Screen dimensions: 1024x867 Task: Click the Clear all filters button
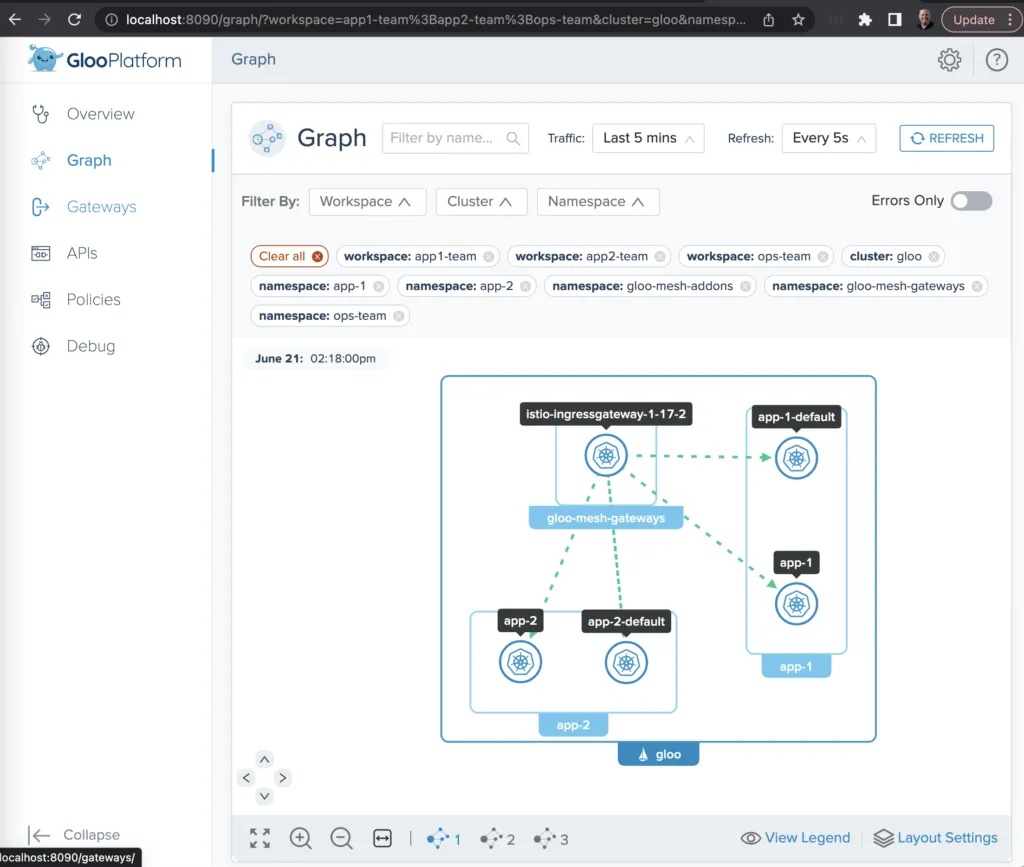(x=289, y=257)
